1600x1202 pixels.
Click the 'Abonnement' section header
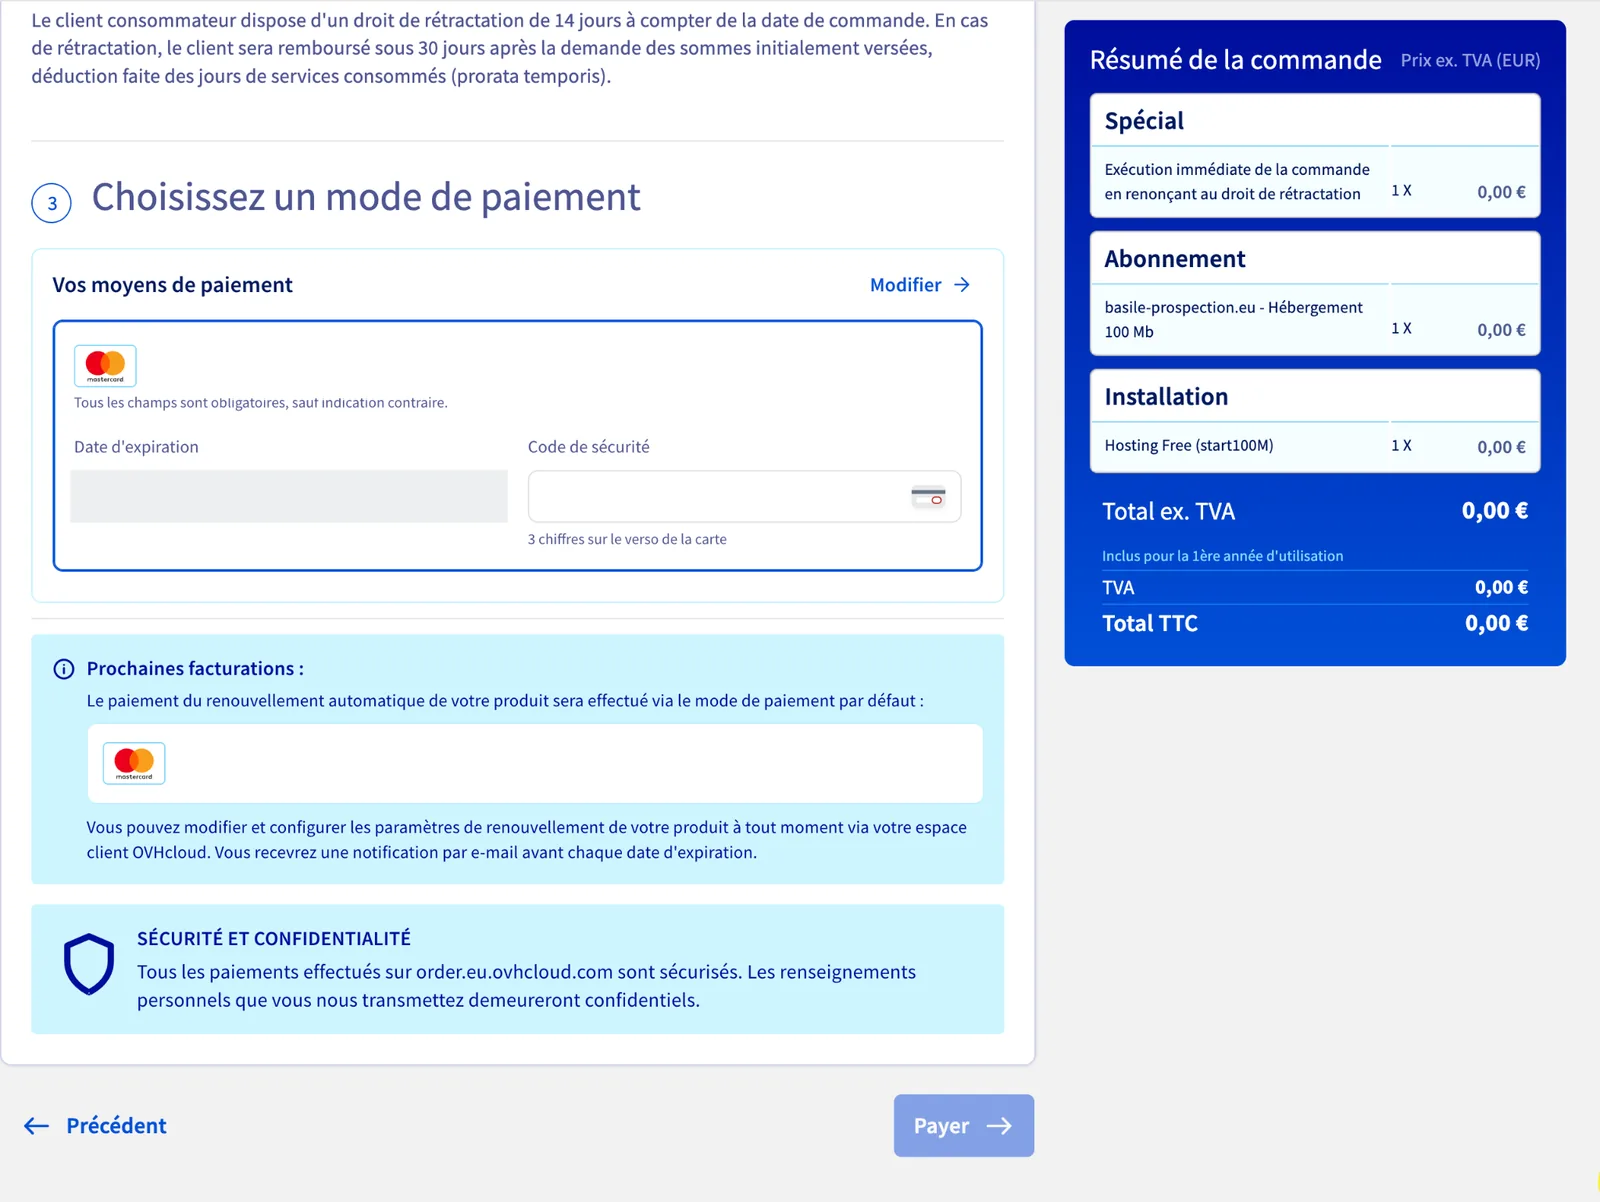tap(1175, 259)
